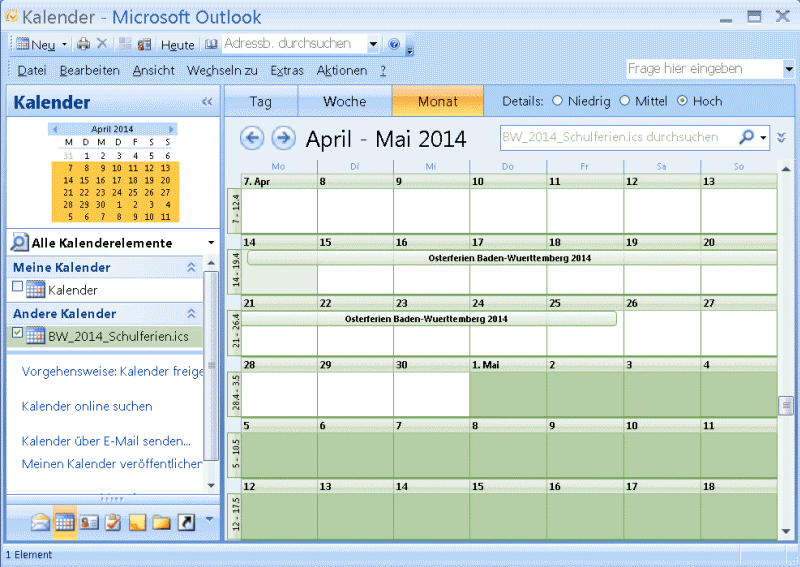Switch to Woche view tab
This screenshot has width=800, height=567.
click(344, 101)
